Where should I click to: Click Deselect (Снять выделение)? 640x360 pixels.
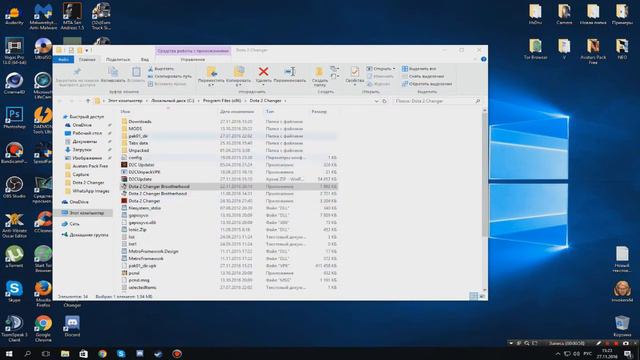423,76
